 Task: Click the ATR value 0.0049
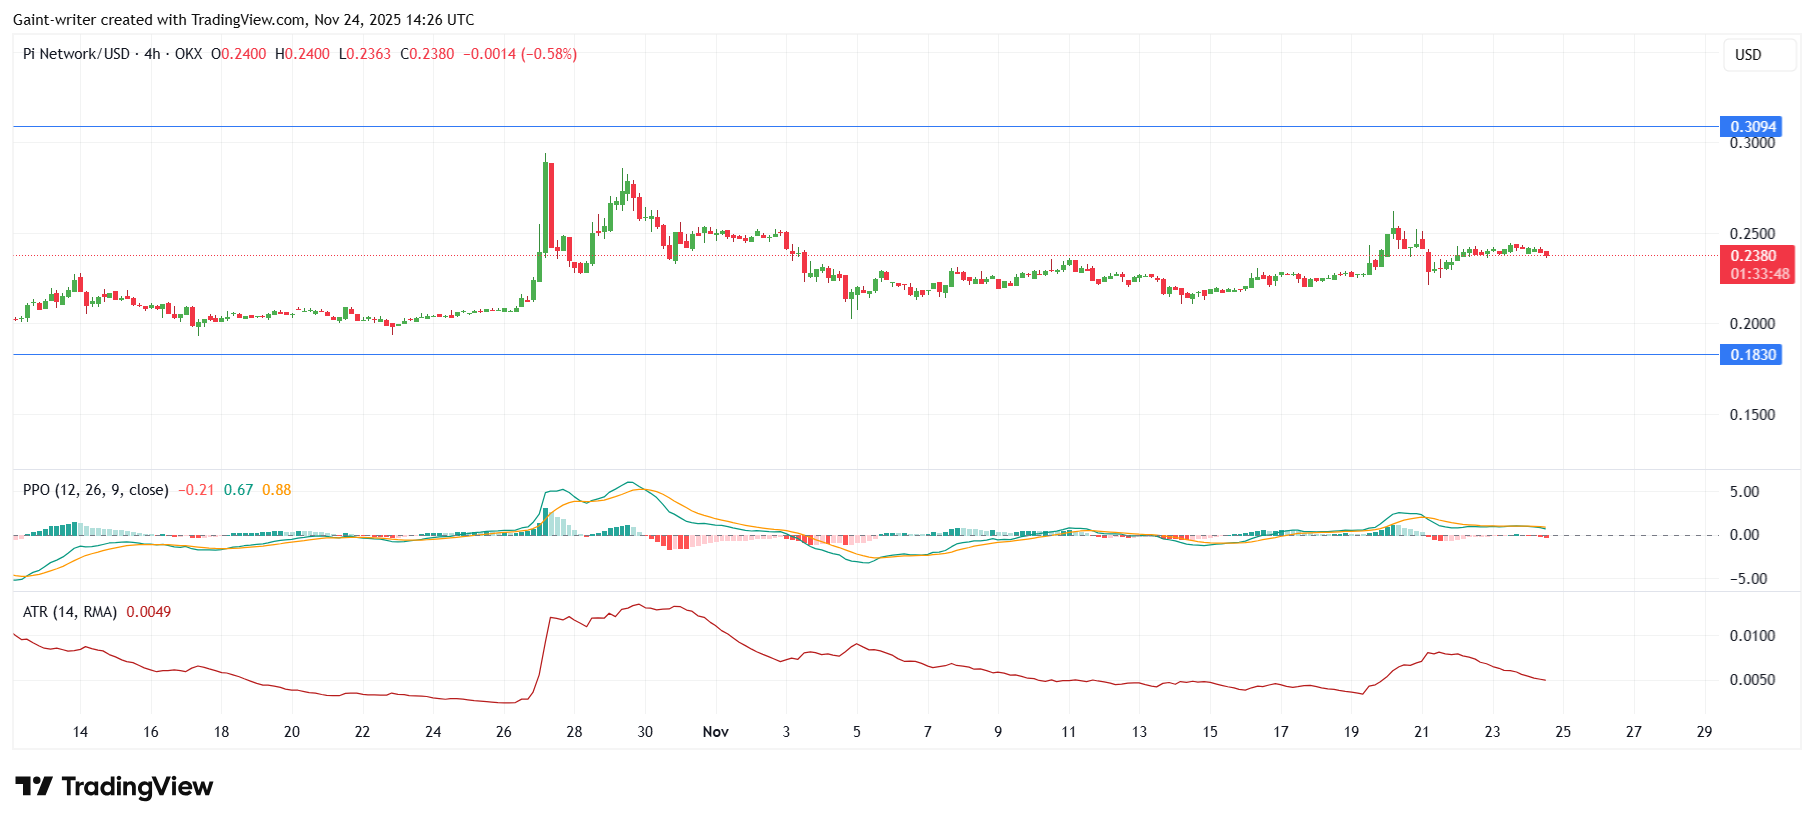pos(148,612)
